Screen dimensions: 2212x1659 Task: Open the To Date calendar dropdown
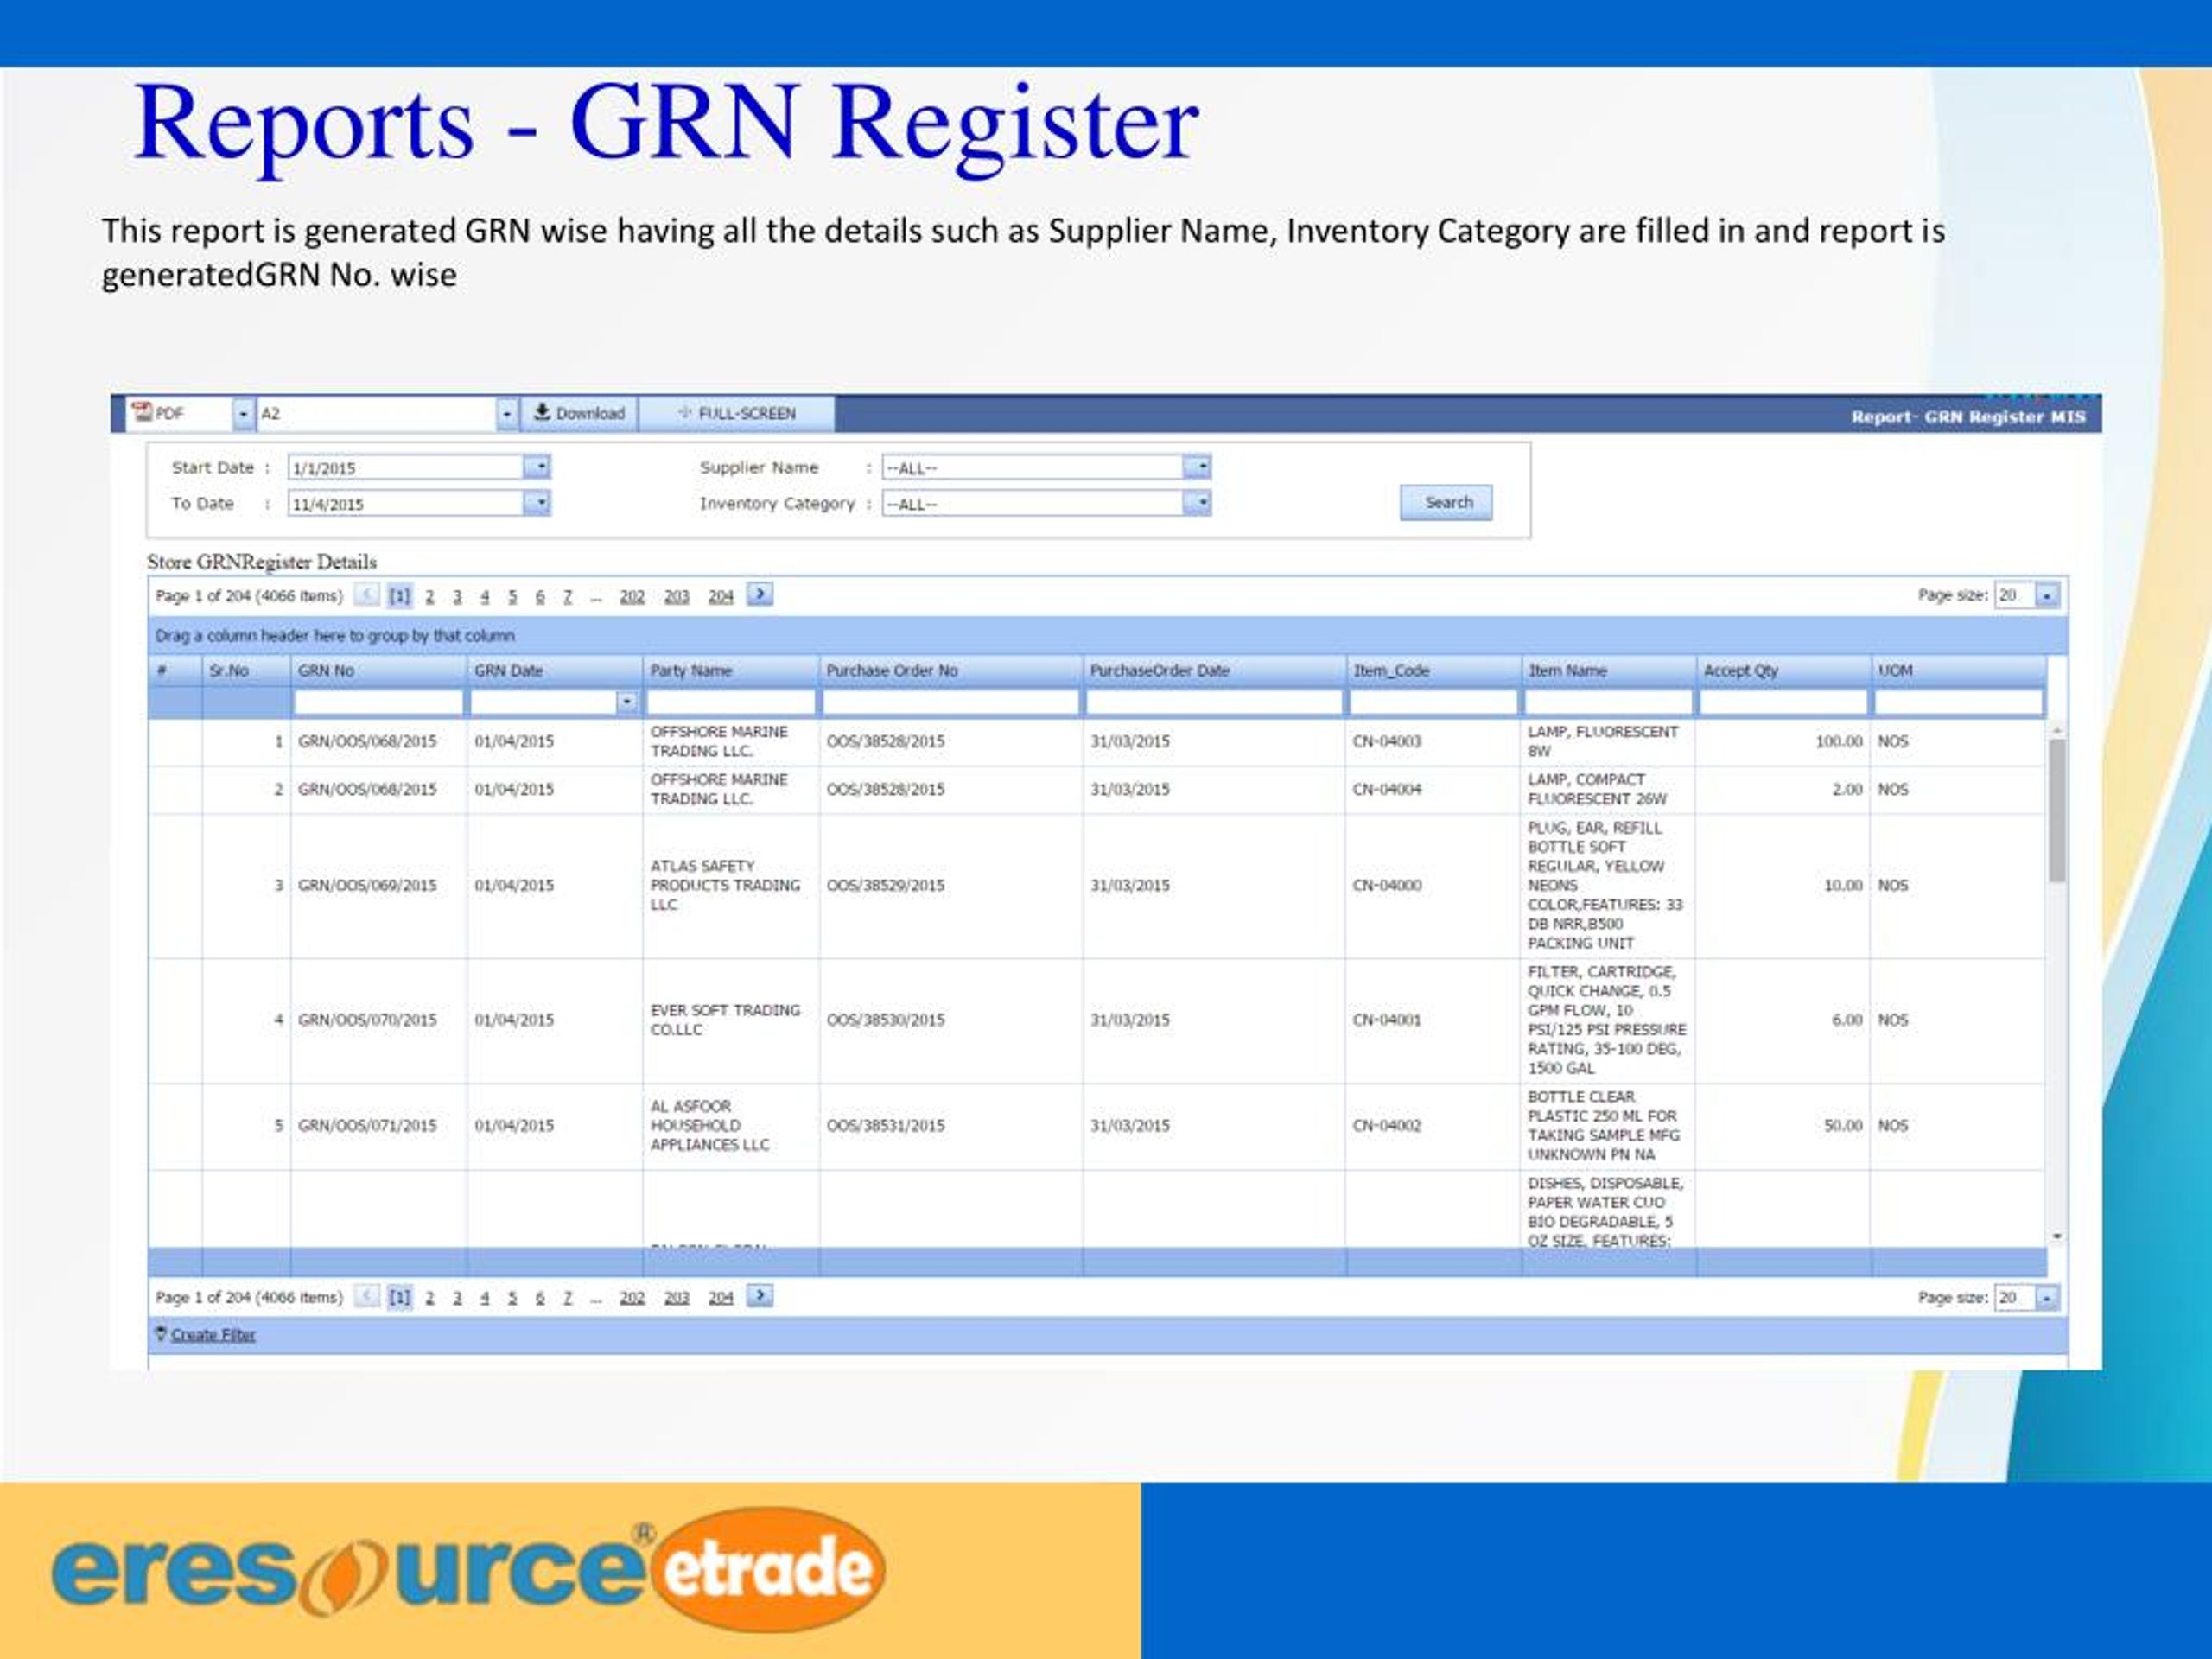[538, 503]
